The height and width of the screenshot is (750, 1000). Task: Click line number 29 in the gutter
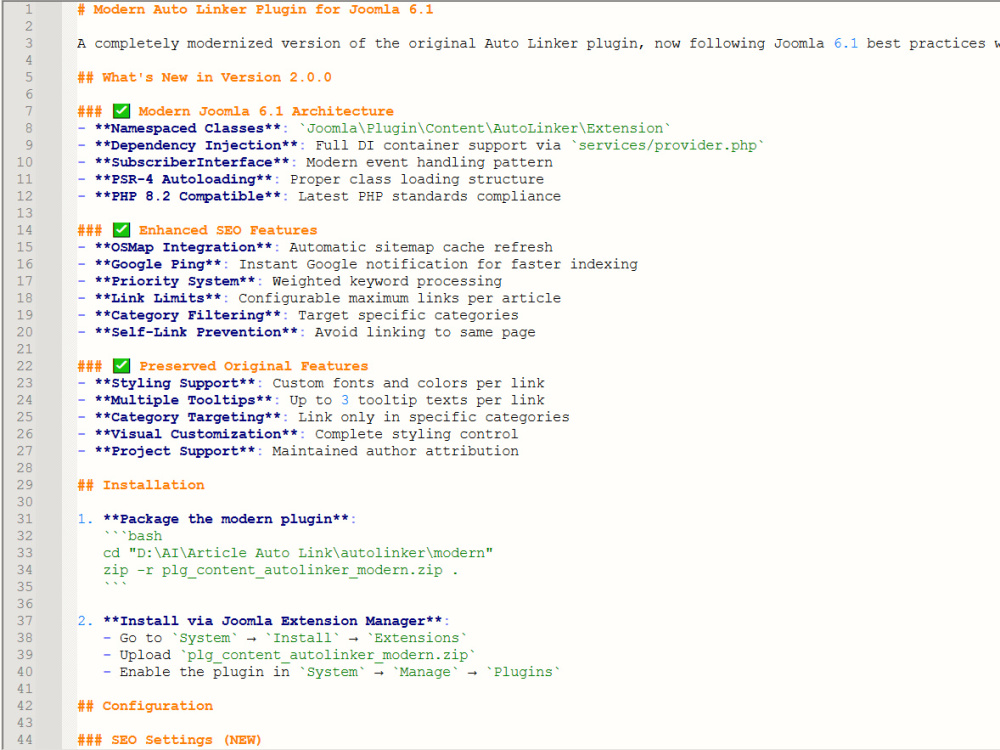25,485
